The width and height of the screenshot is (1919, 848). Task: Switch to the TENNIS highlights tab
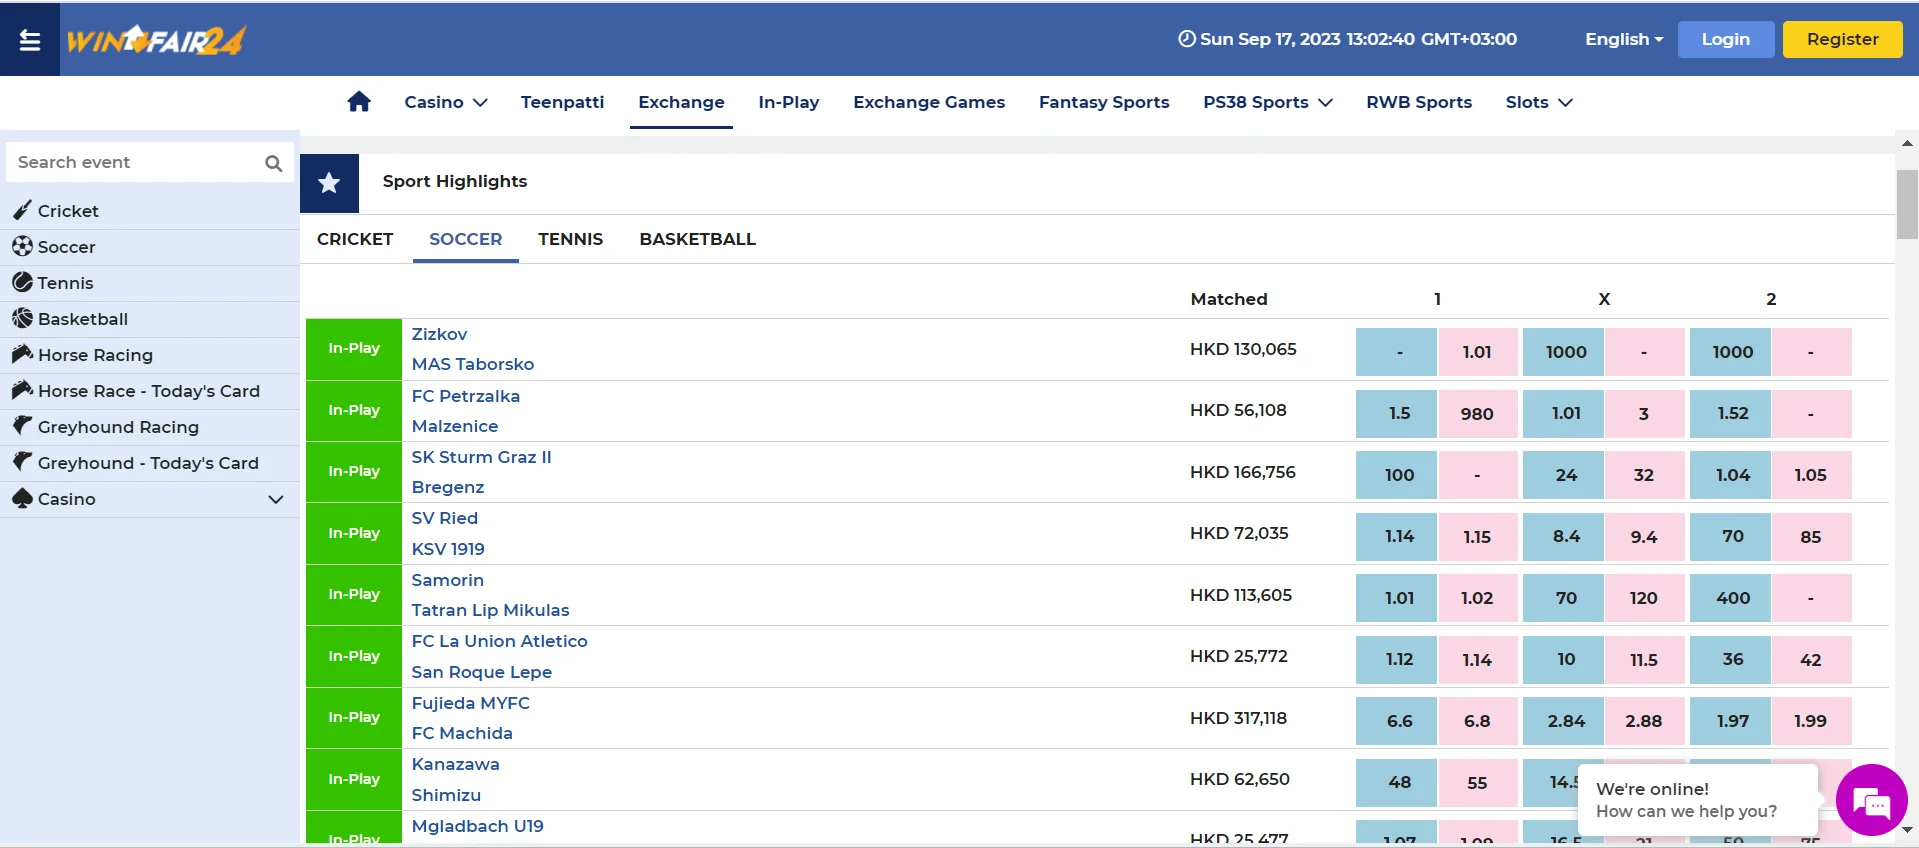[x=570, y=239]
